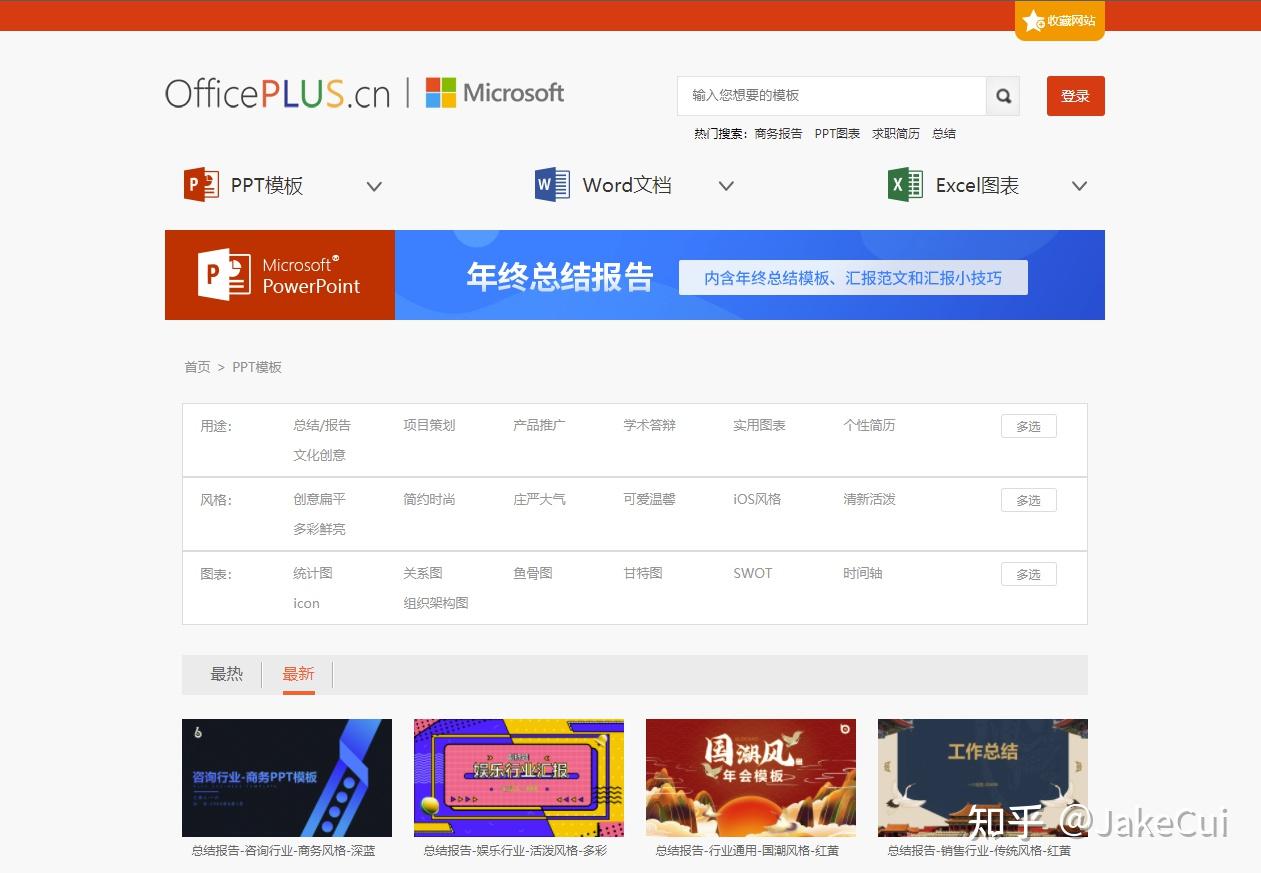
Task: Select the SWOT chart filter
Action: point(752,573)
